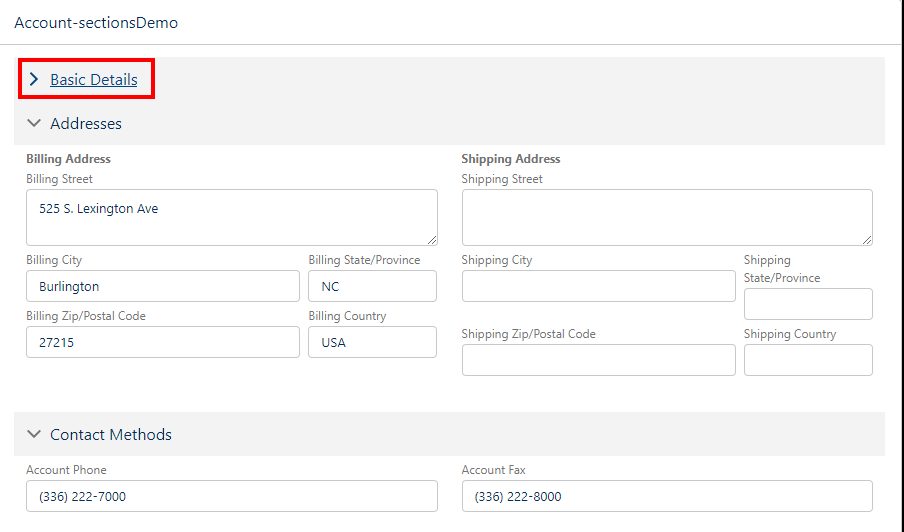Viewport: 904px width, 532px height.
Task: Click the Contact Methods section heading
Action: point(111,435)
